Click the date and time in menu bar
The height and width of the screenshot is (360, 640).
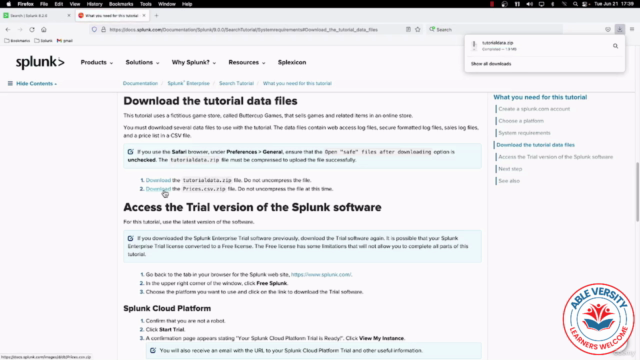pos(614,4)
